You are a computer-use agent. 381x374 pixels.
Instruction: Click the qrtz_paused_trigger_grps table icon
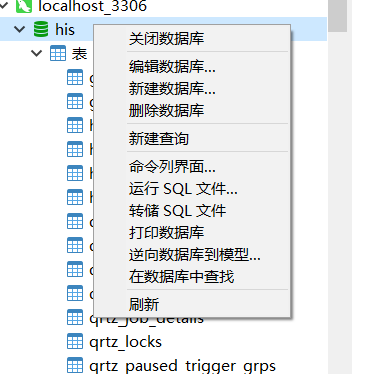click(75, 365)
